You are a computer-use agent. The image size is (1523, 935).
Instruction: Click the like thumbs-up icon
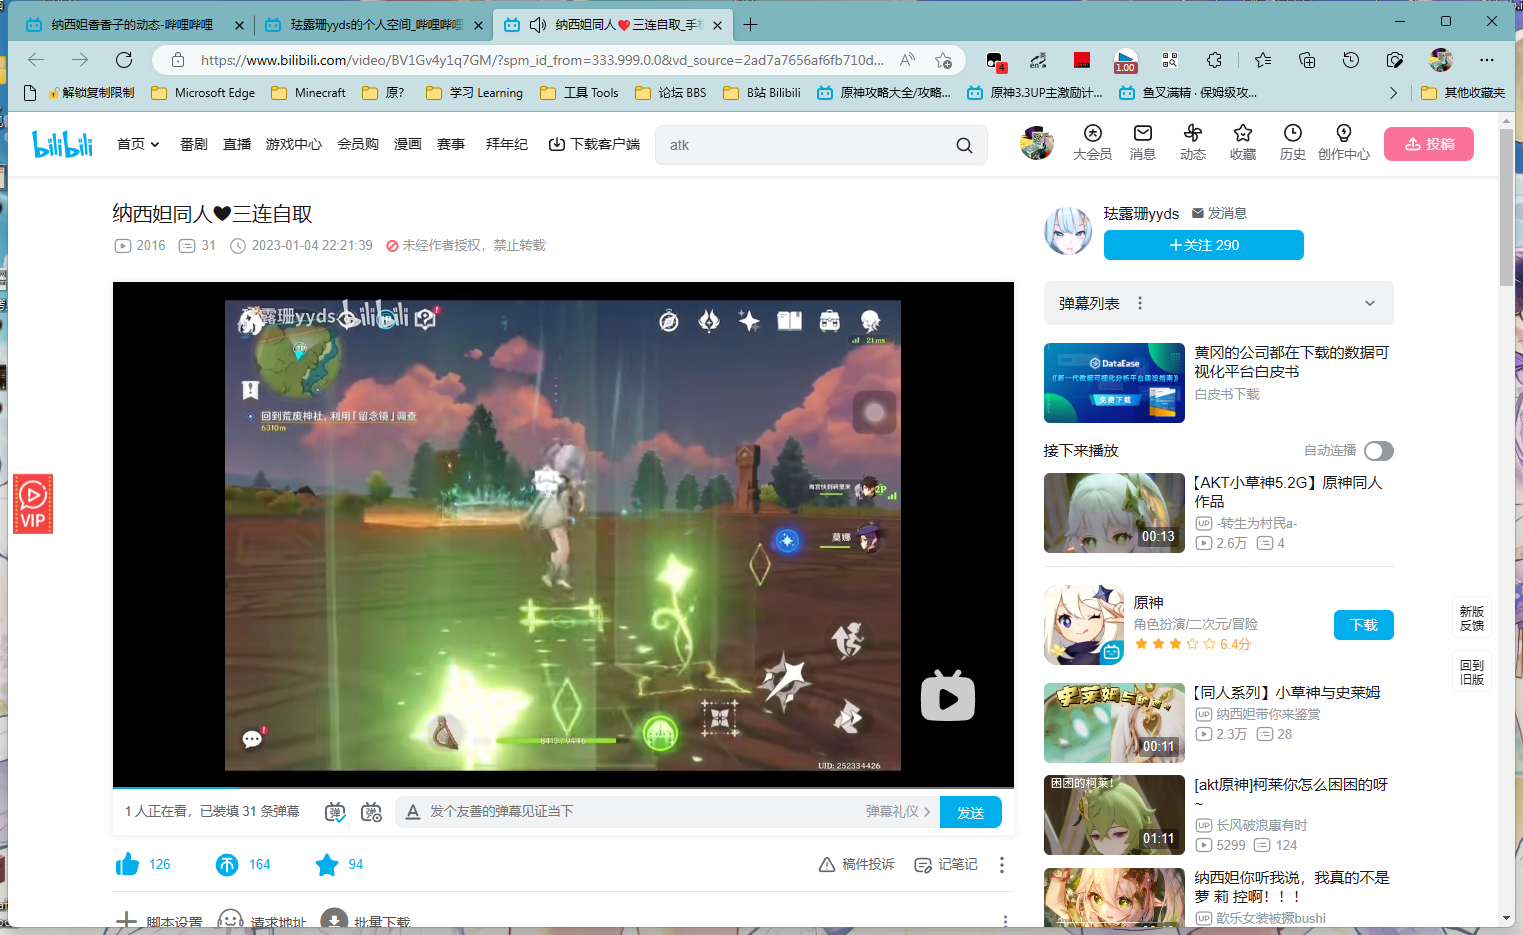coord(127,864)
